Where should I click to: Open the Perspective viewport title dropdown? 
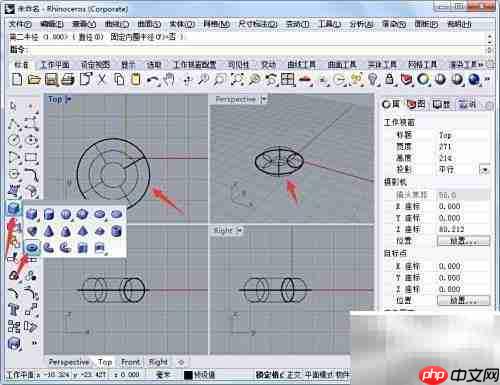tap(264, 99)
